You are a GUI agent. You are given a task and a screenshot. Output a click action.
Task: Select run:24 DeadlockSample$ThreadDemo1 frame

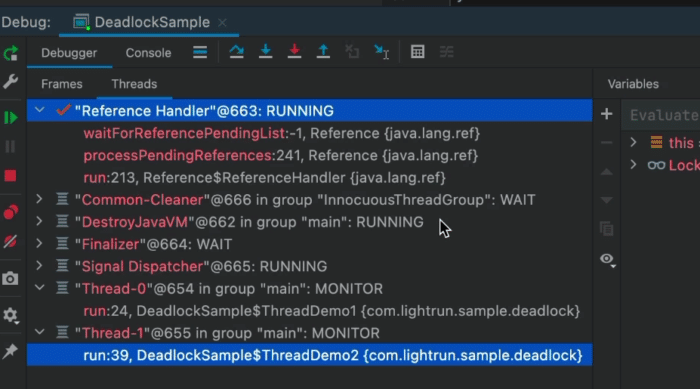pyautogui.click(x=332, y=311)
